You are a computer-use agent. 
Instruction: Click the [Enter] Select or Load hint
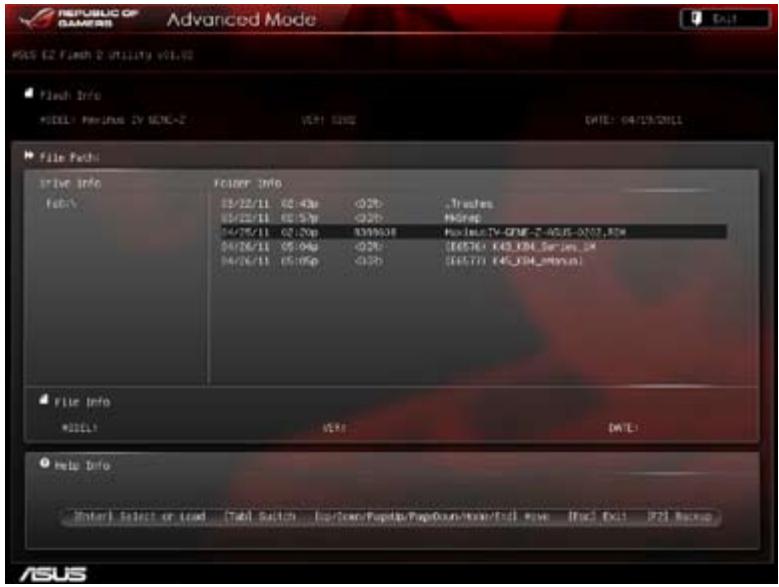tap(140, 516)
